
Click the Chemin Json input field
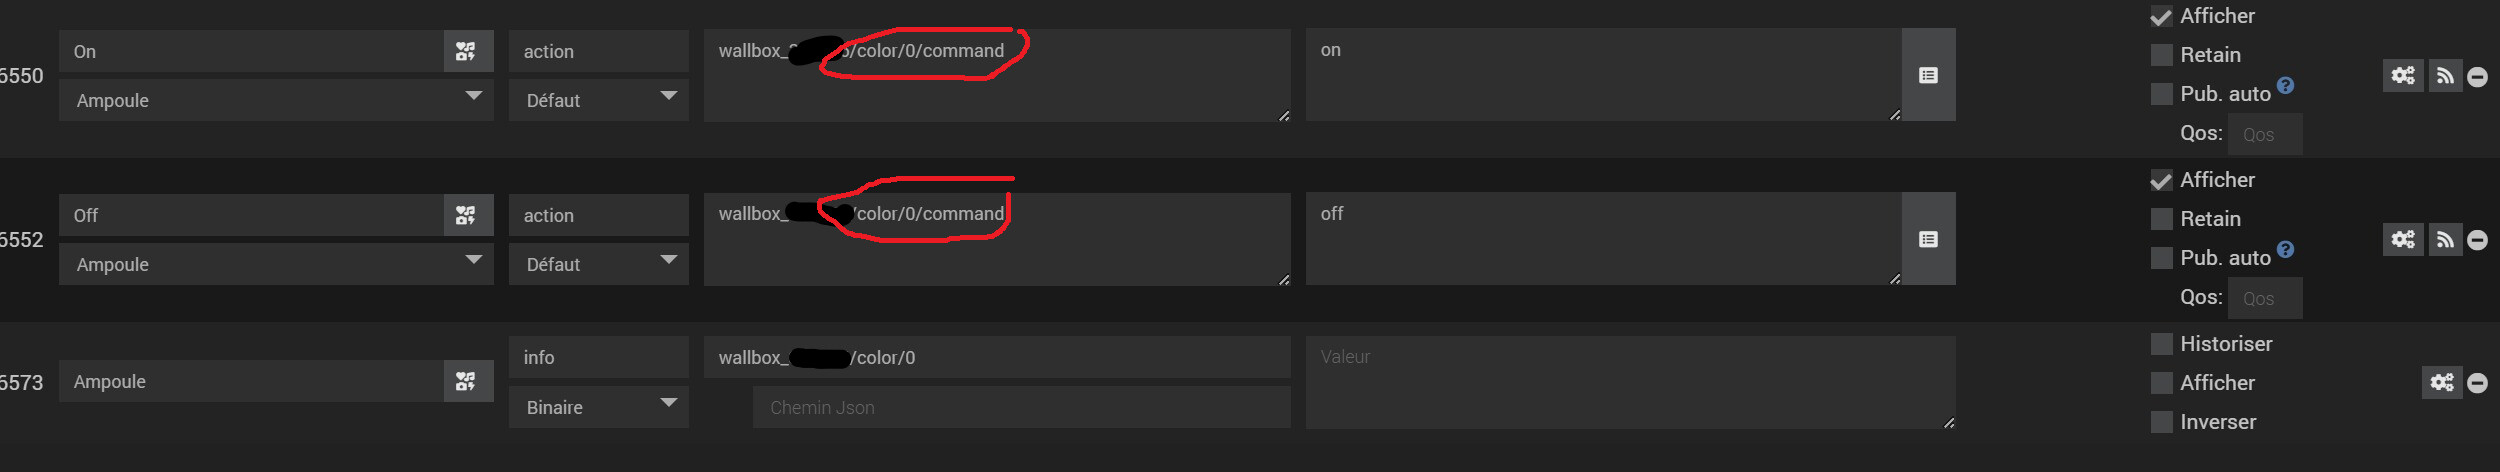[1020, 408]
